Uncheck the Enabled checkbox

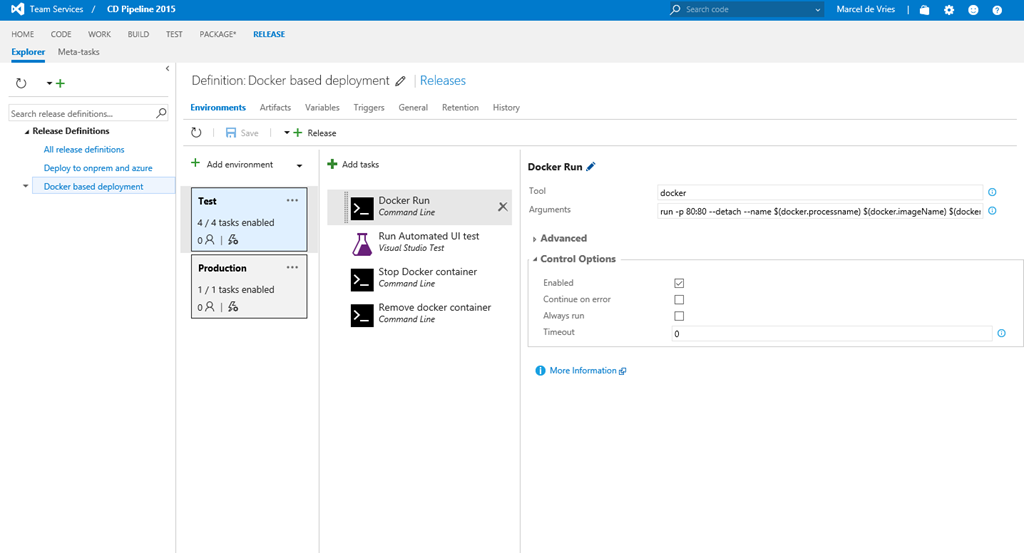679,283
